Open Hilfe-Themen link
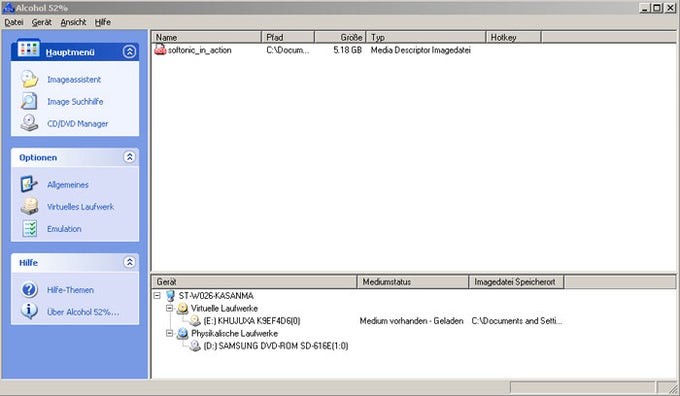 (x=70, y=290)
